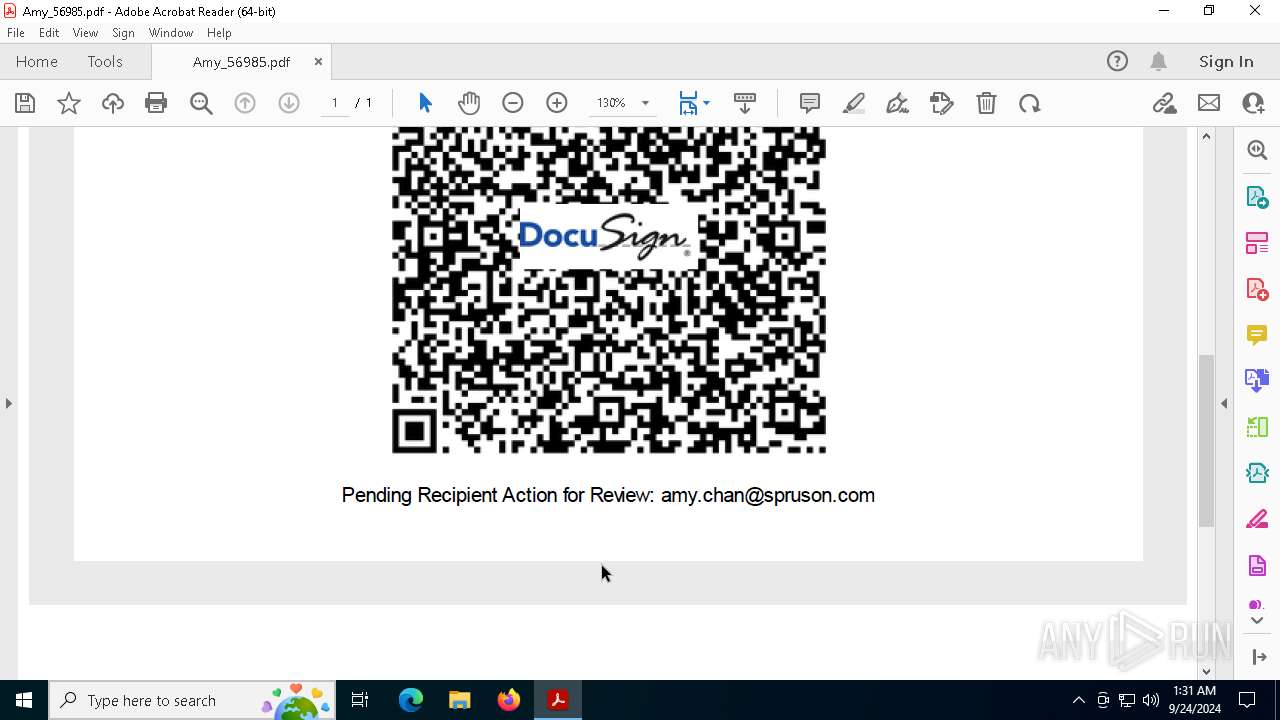Click the upload to cloud icon
Image resolution: width=1280 pixels, height=720 pixels.
click(113, 103)
